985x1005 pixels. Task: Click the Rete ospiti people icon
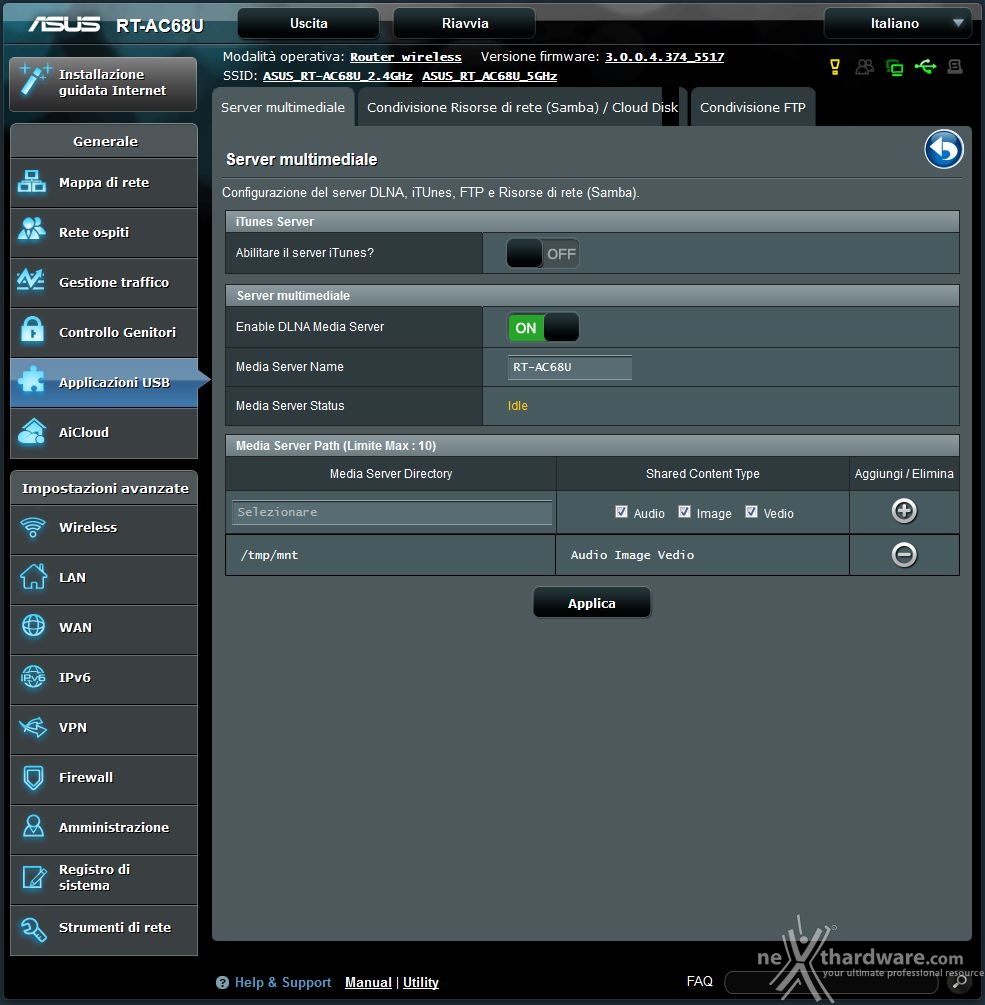[x=31, y=229]
